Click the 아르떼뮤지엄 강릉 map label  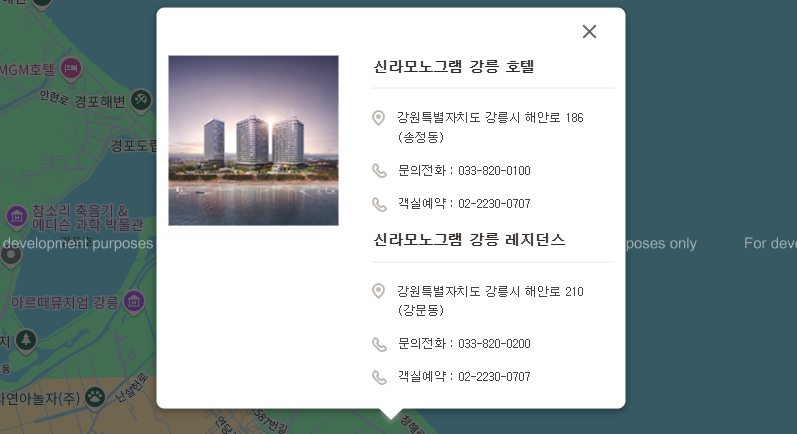point(65,303)
